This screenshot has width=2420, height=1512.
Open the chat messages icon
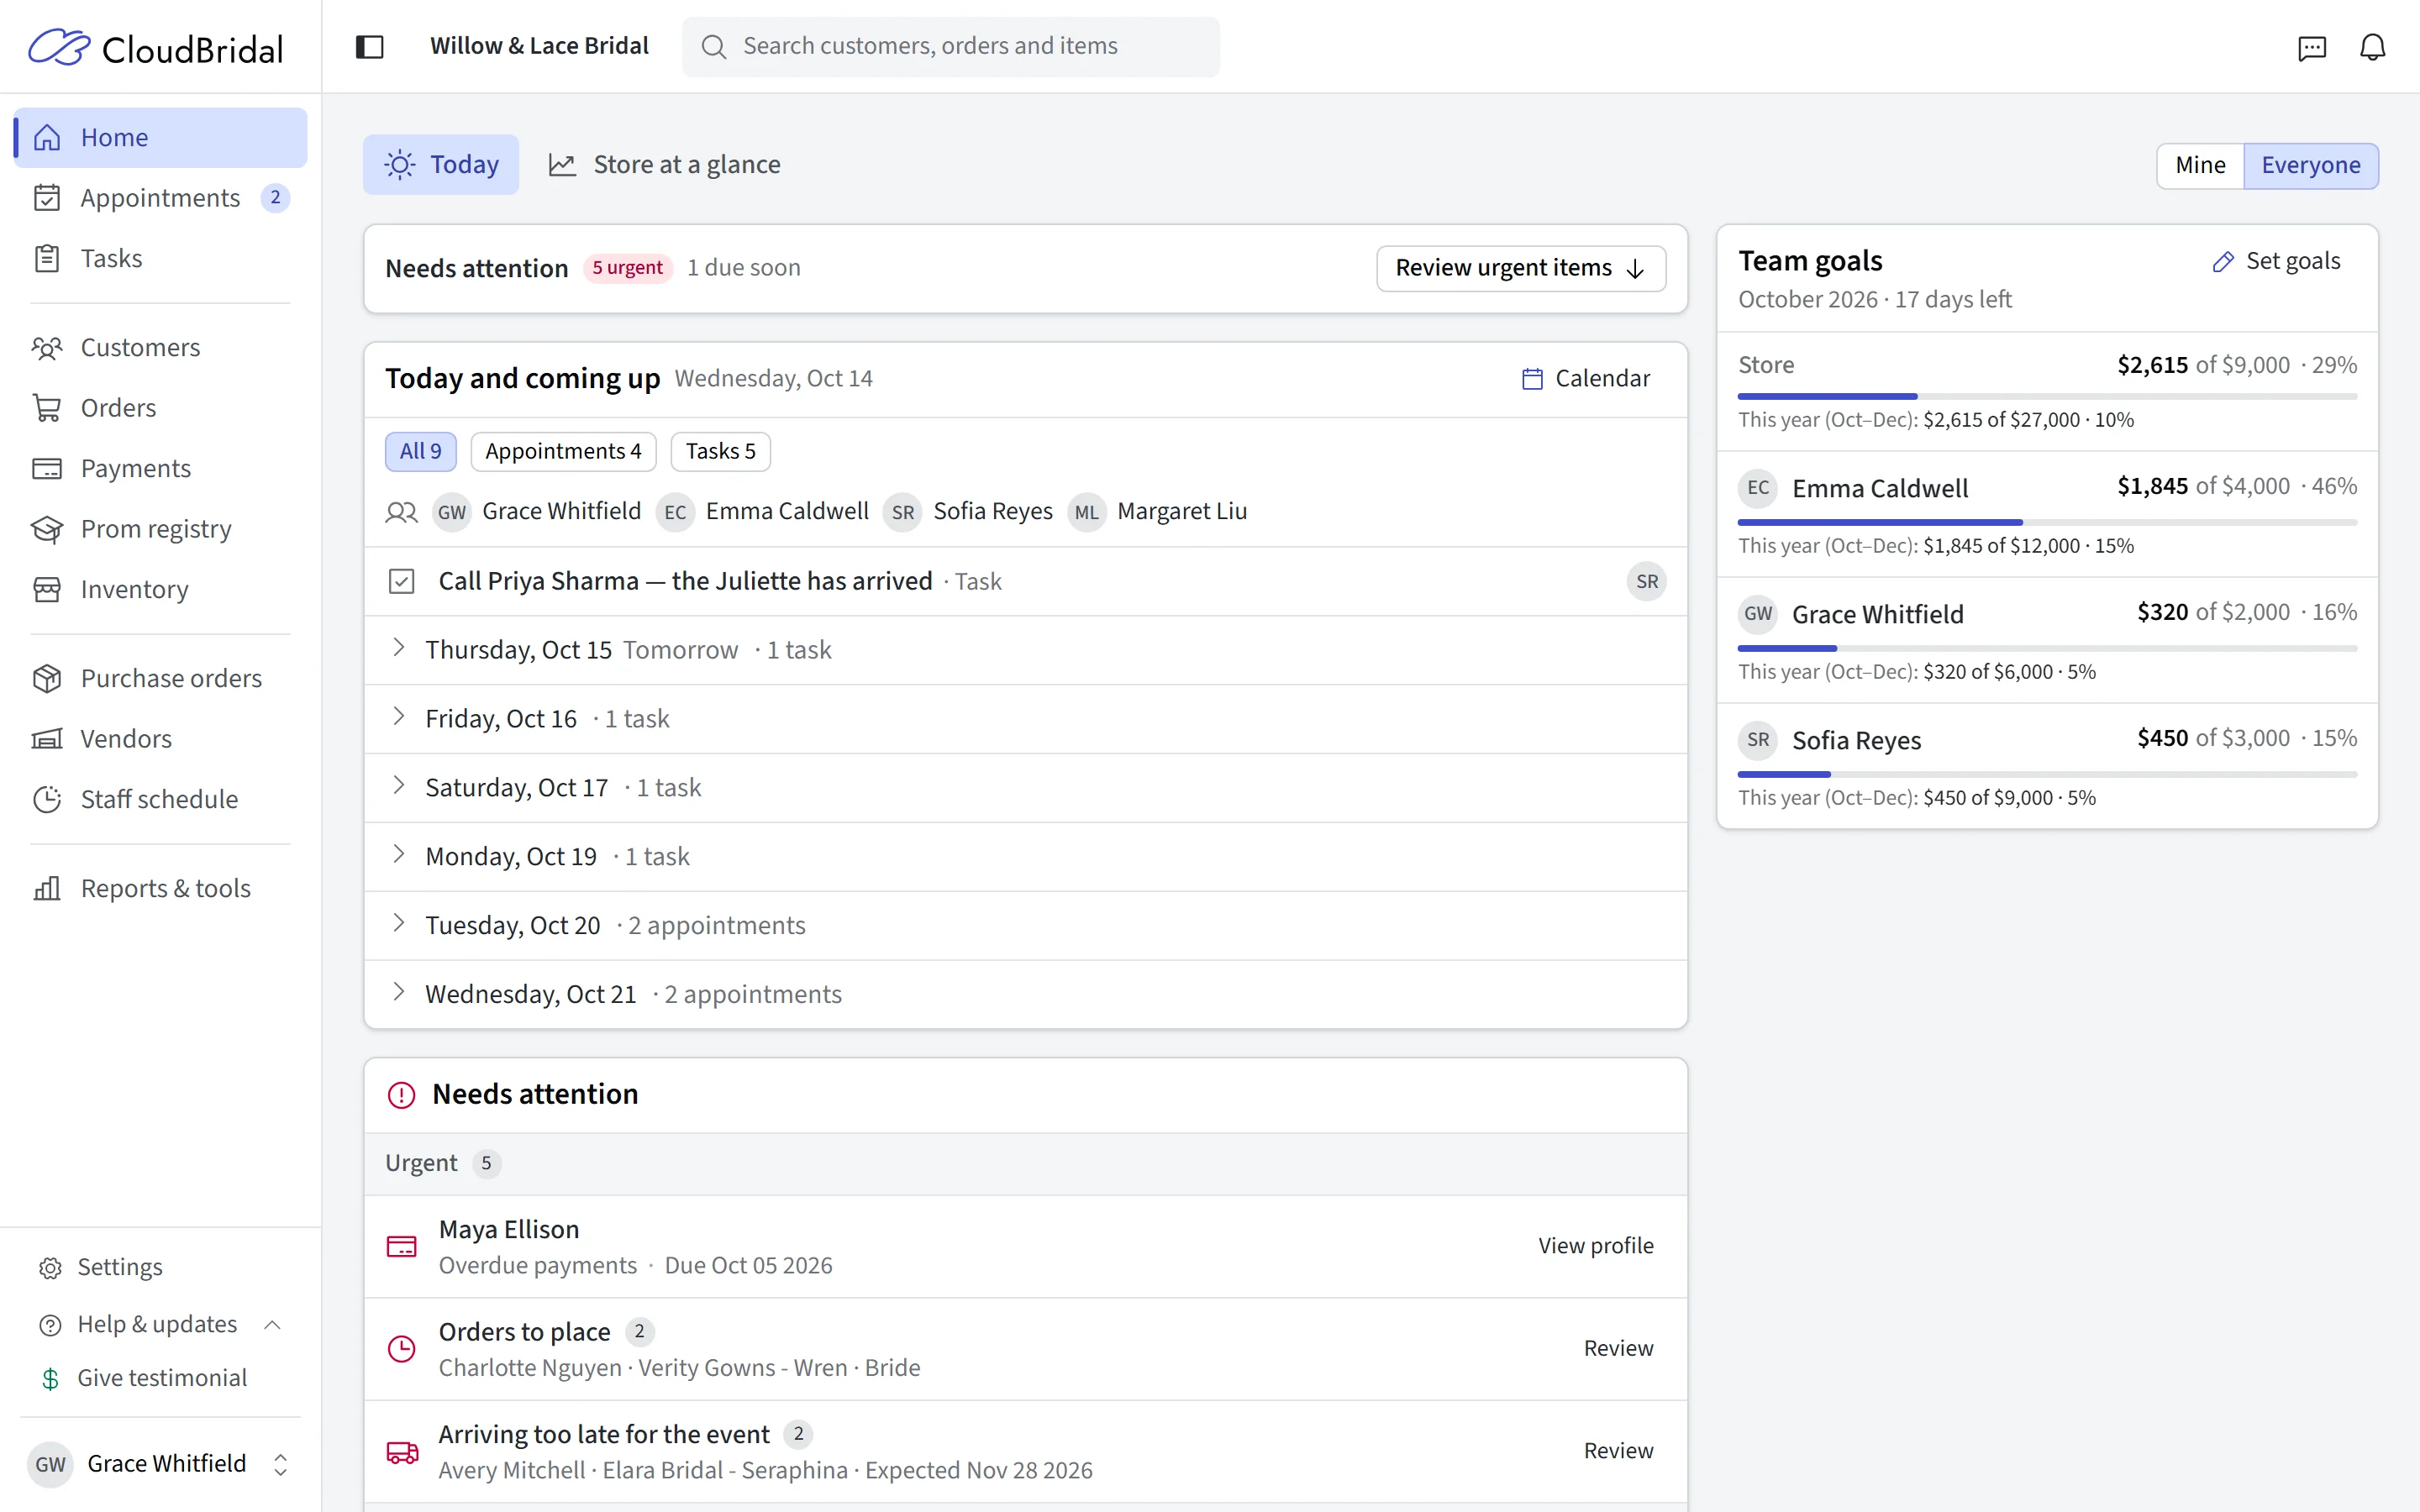[2311, 47]
